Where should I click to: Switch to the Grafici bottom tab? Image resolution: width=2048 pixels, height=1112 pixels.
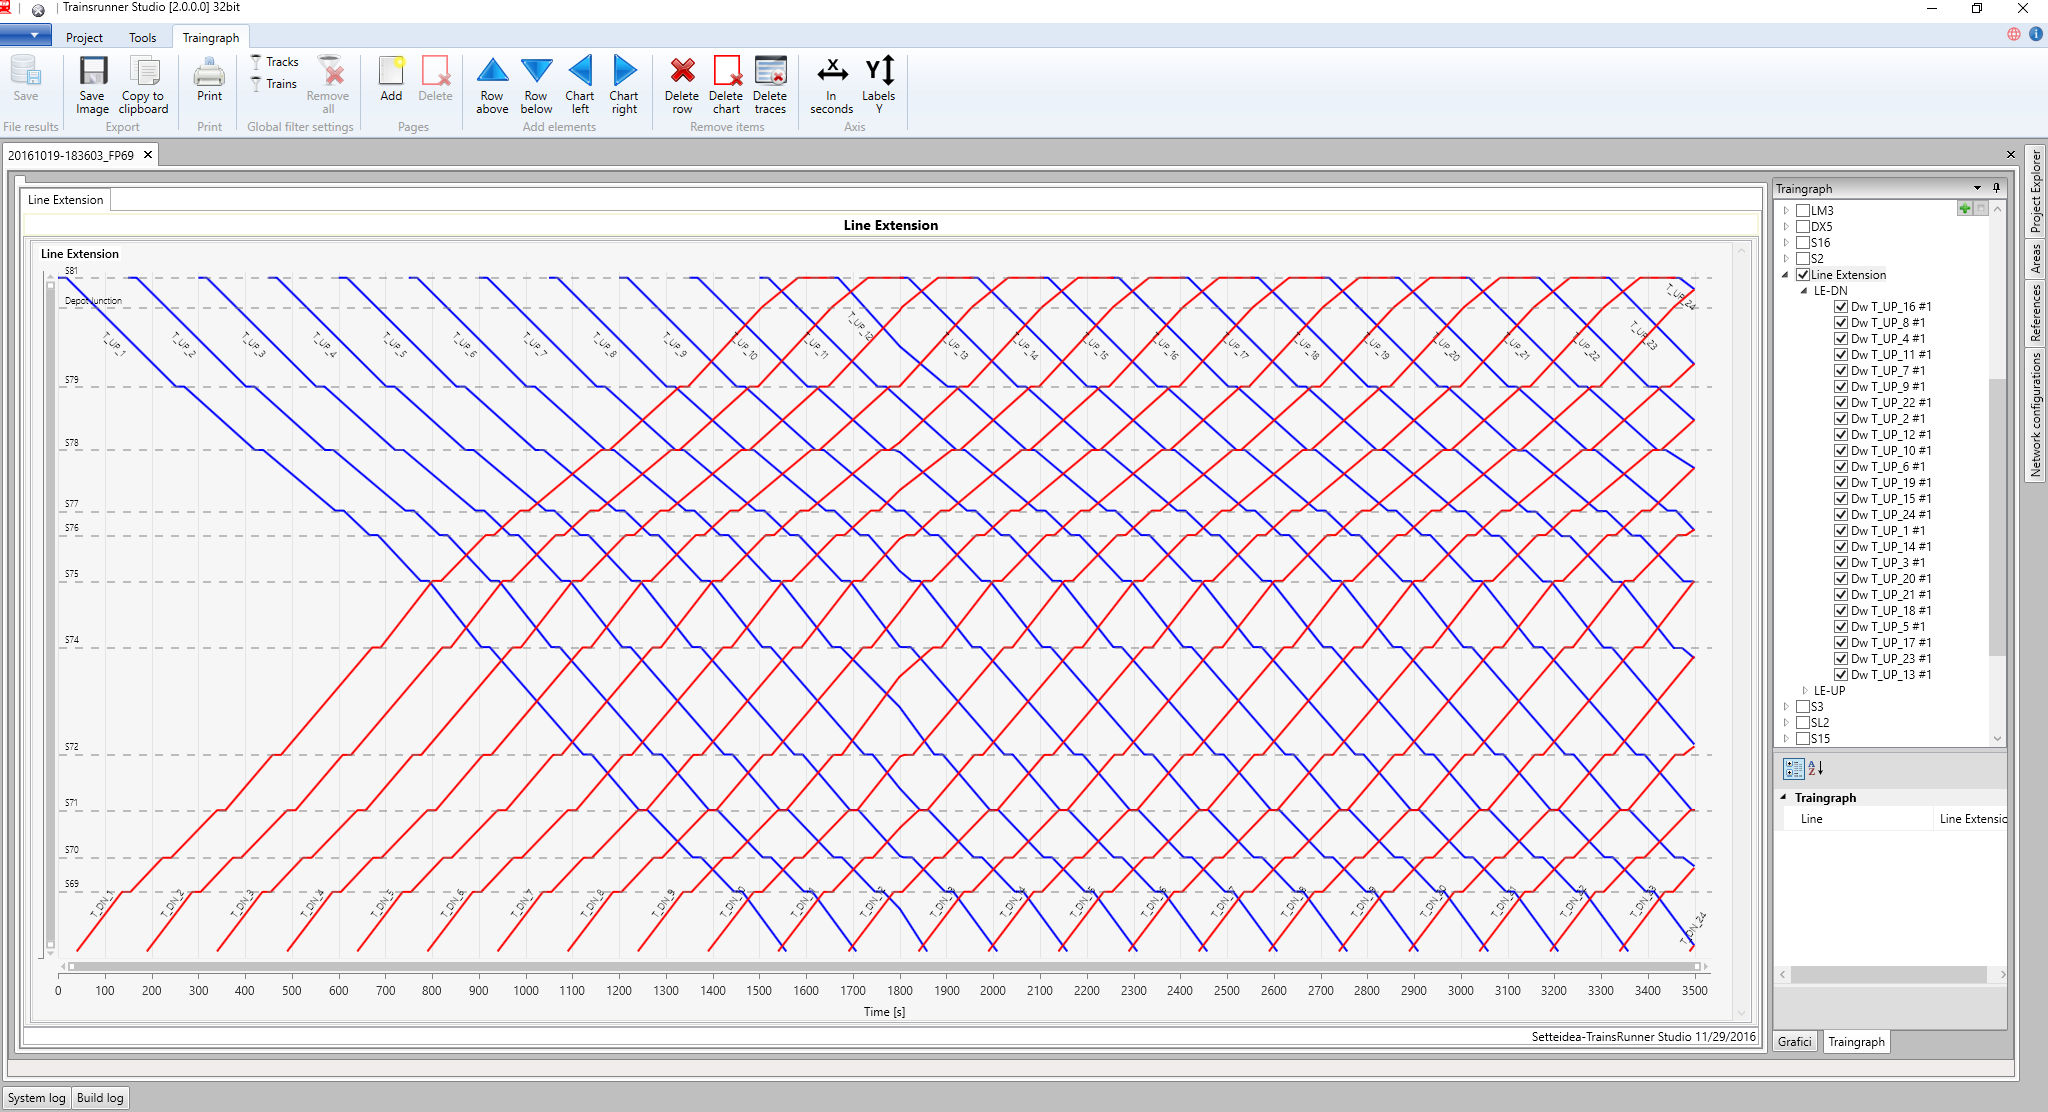[1795, 1042]
